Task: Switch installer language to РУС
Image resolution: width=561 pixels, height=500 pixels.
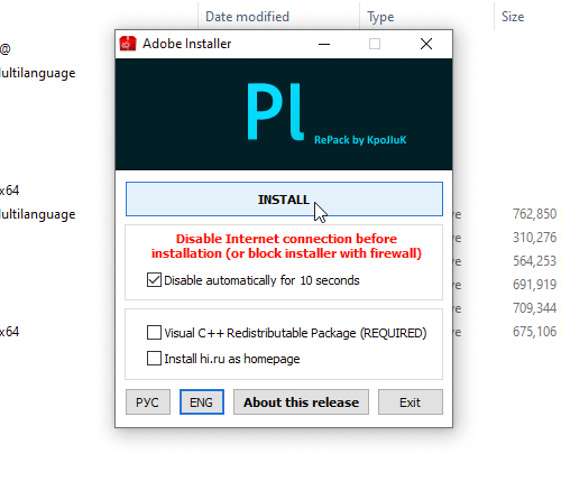Action: (x=148, y=402)
